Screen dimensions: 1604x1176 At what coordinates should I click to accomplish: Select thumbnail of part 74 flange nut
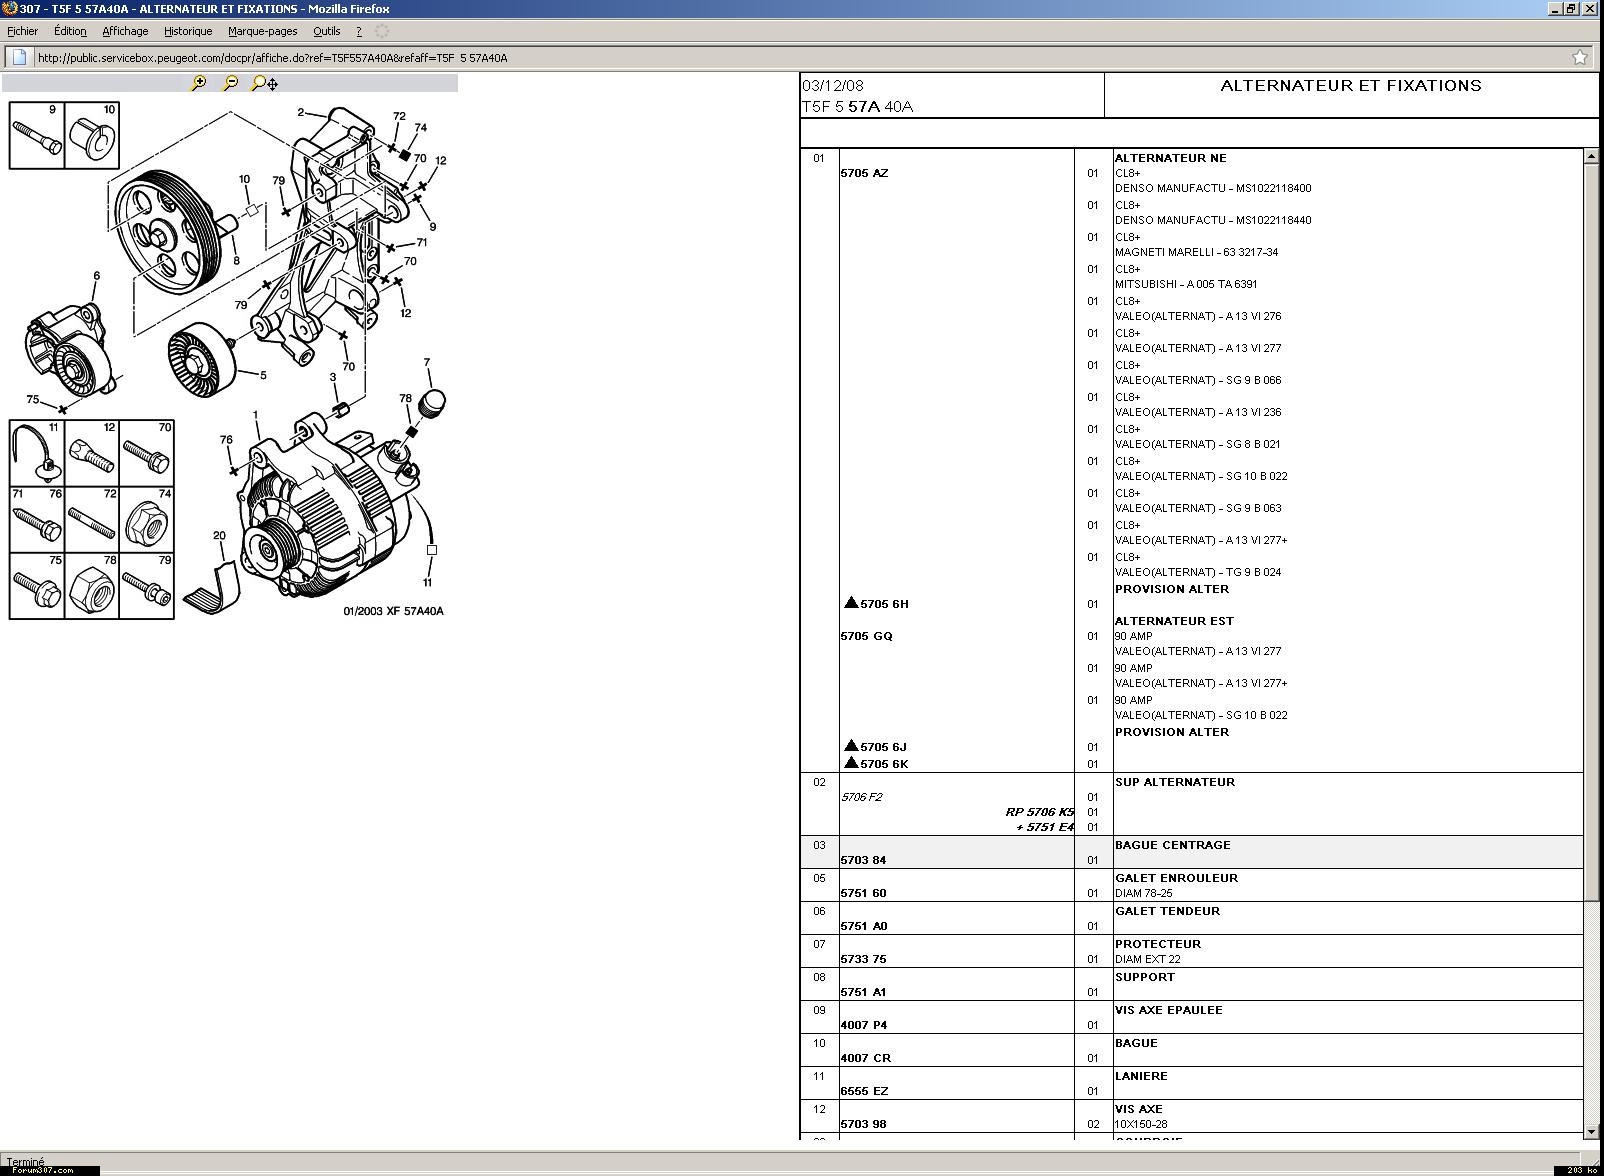click(x=147, y=520)
